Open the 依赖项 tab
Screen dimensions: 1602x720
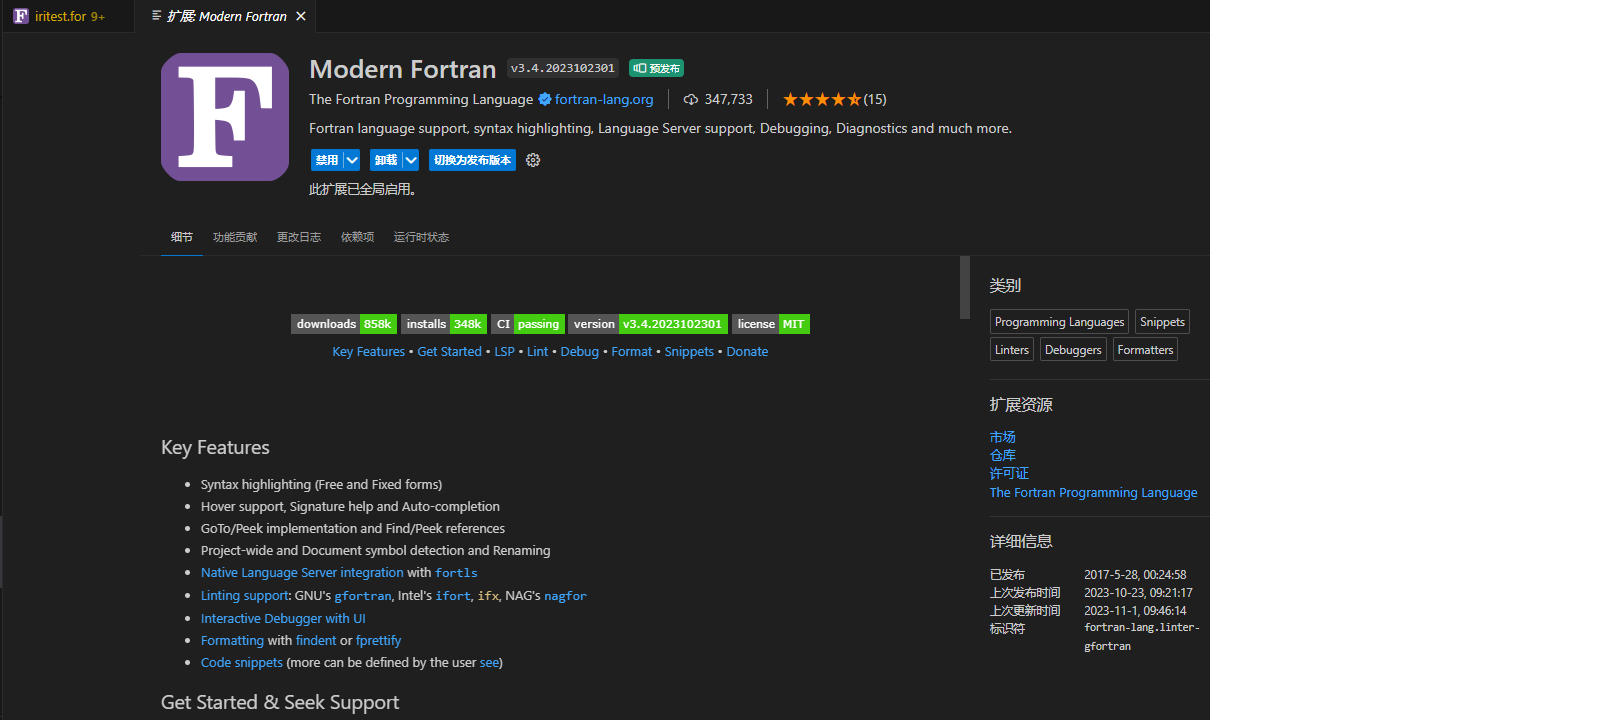click(357, 237)
